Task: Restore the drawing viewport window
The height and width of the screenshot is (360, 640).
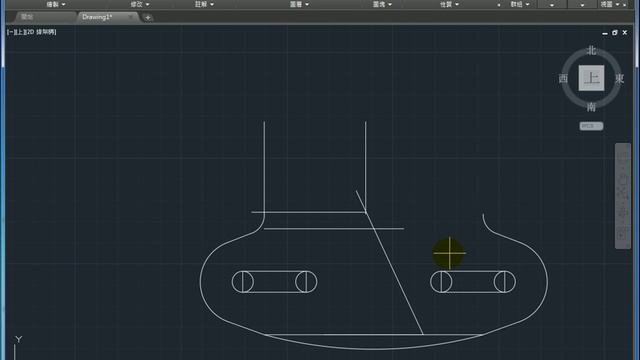Action: coord(615,33)
